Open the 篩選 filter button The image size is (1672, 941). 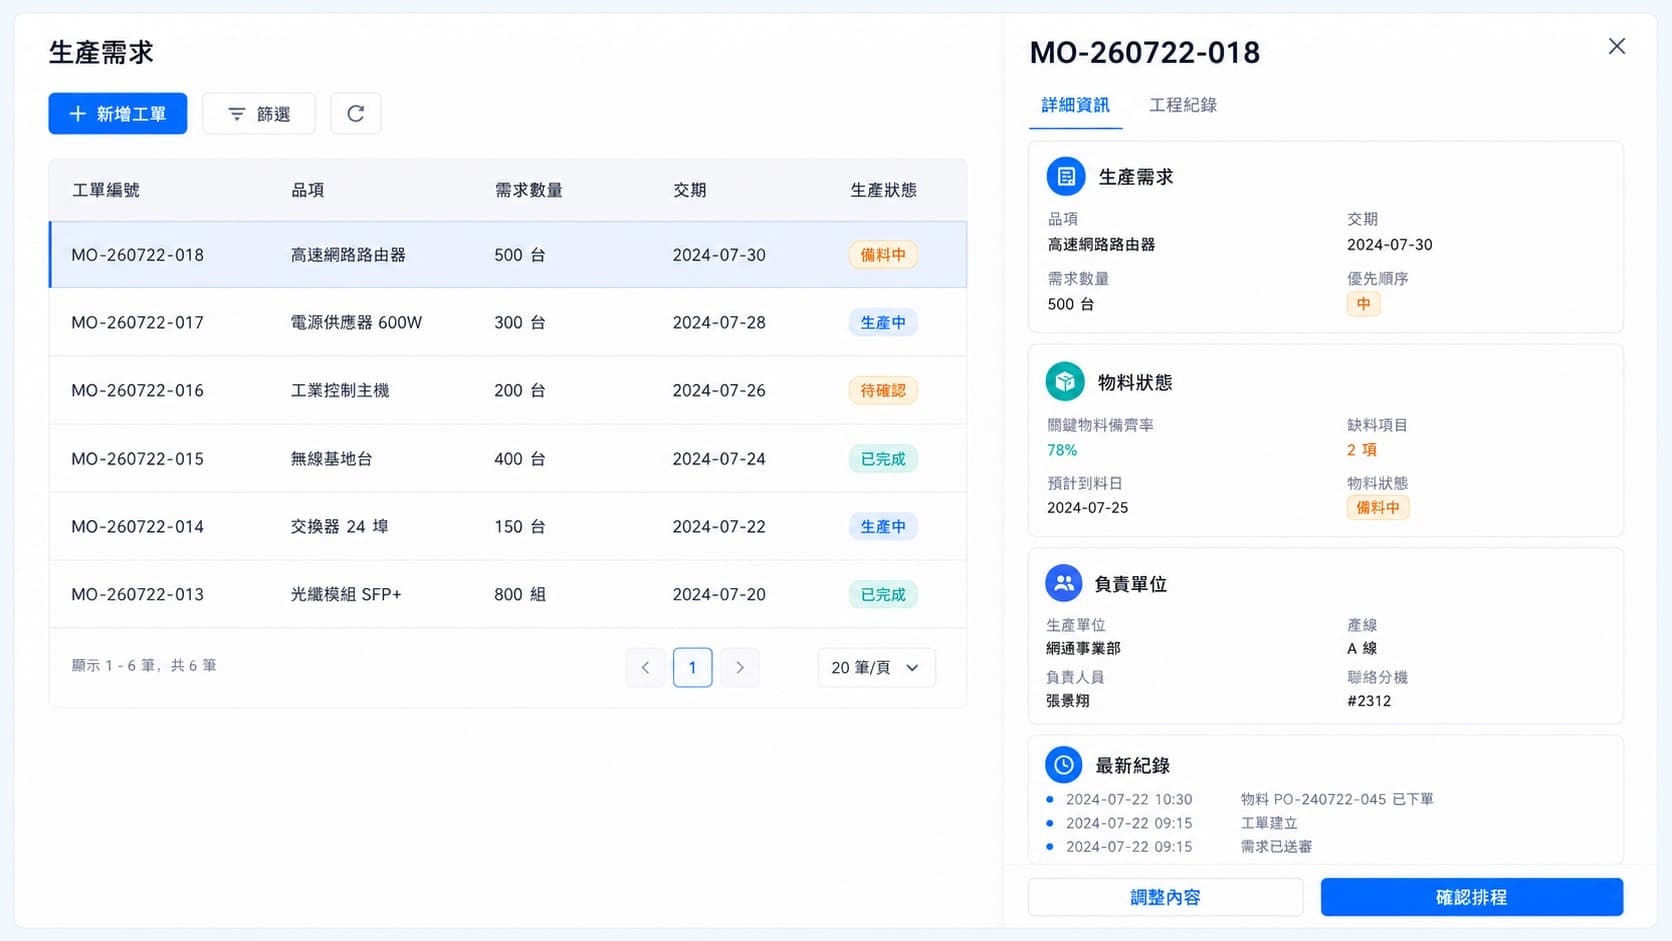259,114
